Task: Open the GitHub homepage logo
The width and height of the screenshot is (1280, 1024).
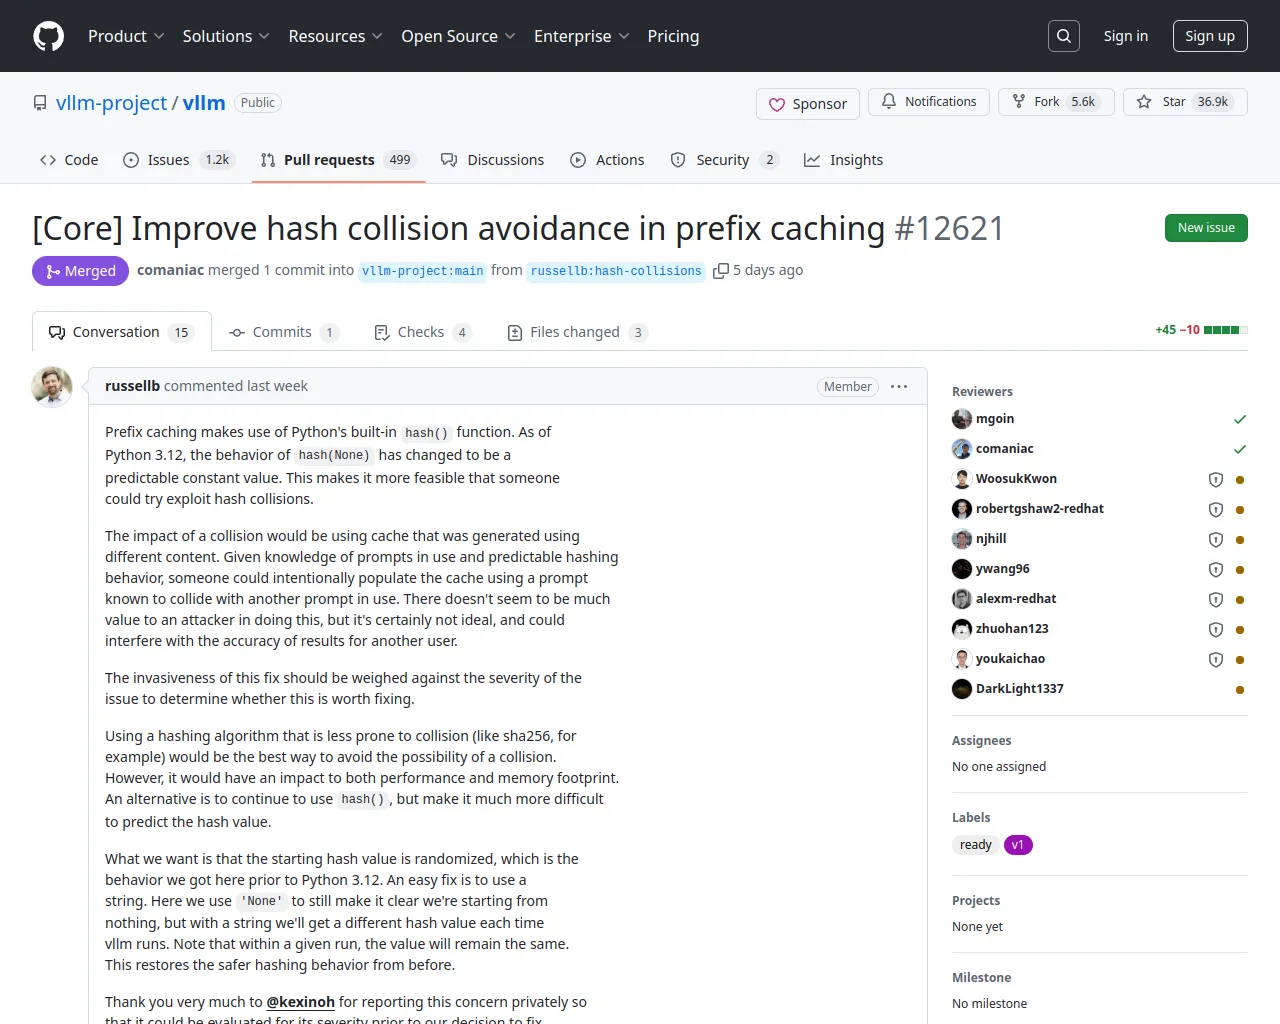Action: (48, 36)
